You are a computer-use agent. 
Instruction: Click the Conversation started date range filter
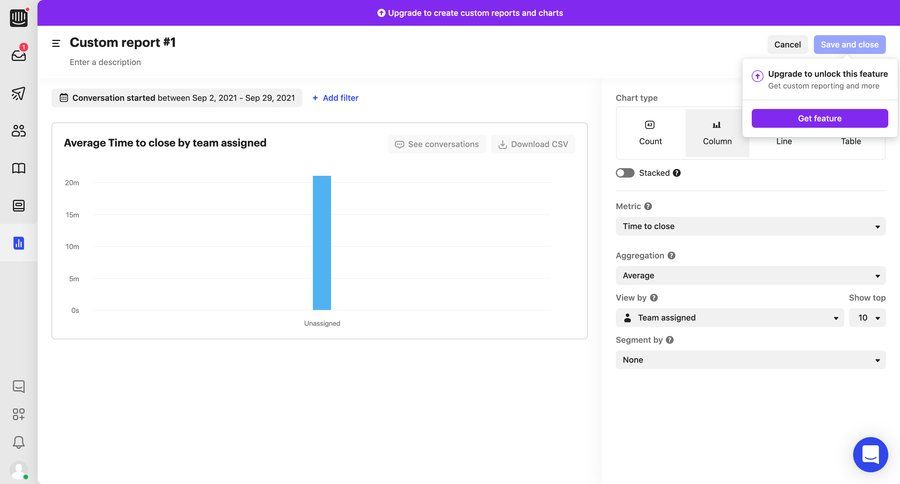pos(177,98)
